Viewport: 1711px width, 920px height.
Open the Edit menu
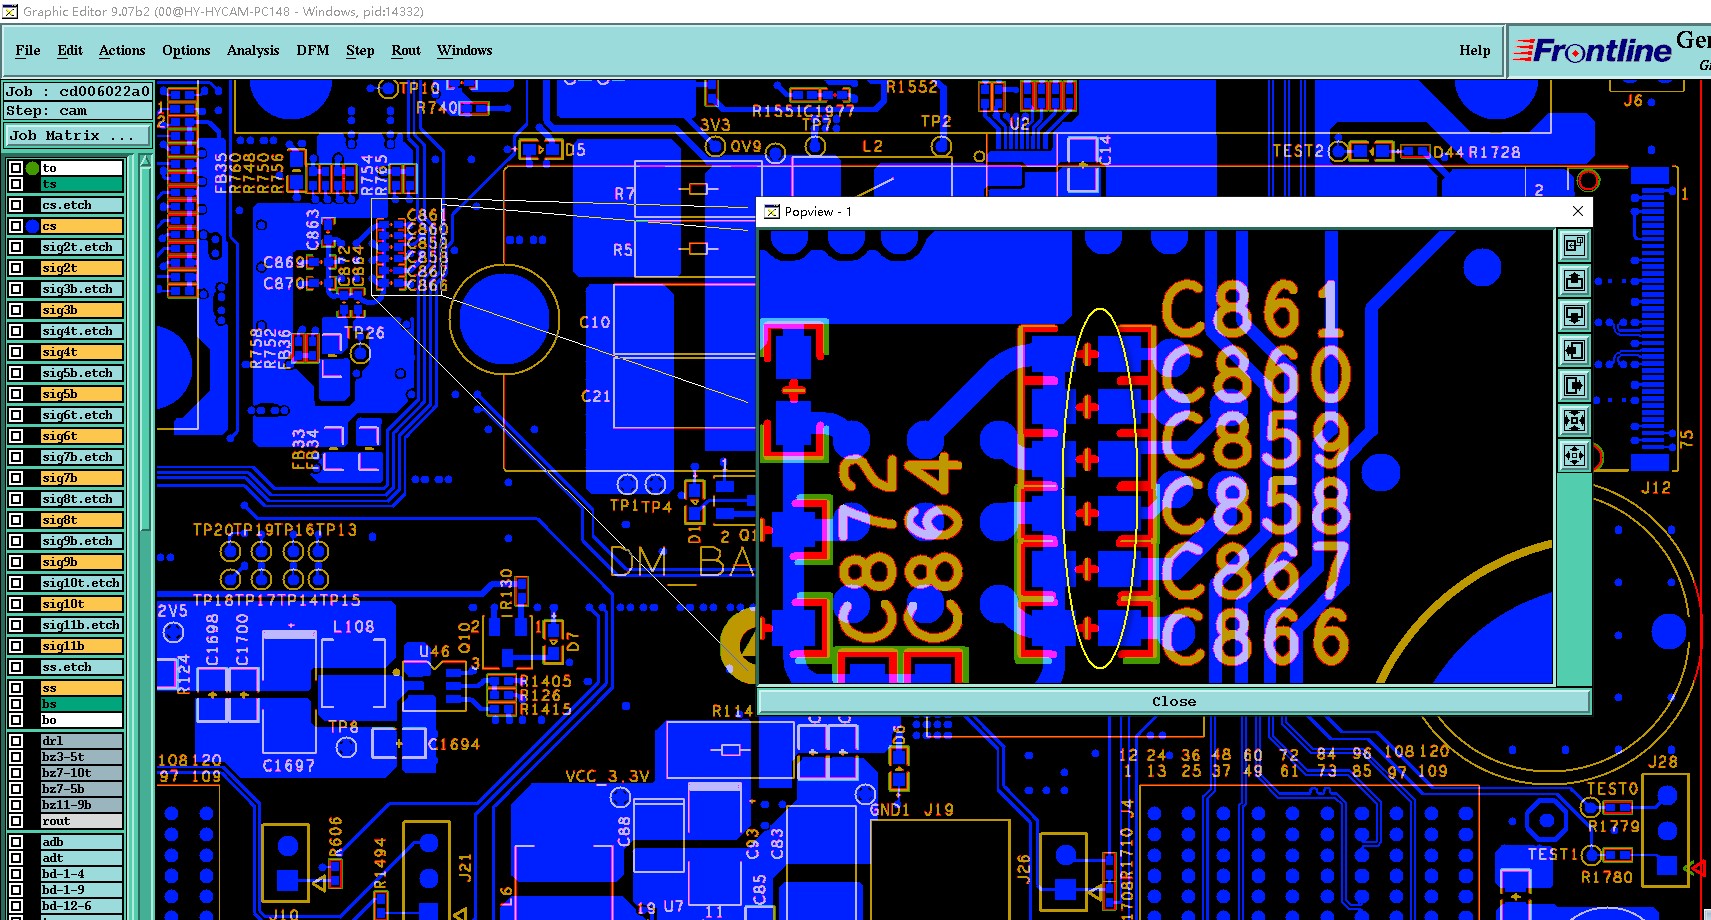(x=70, y=50)
